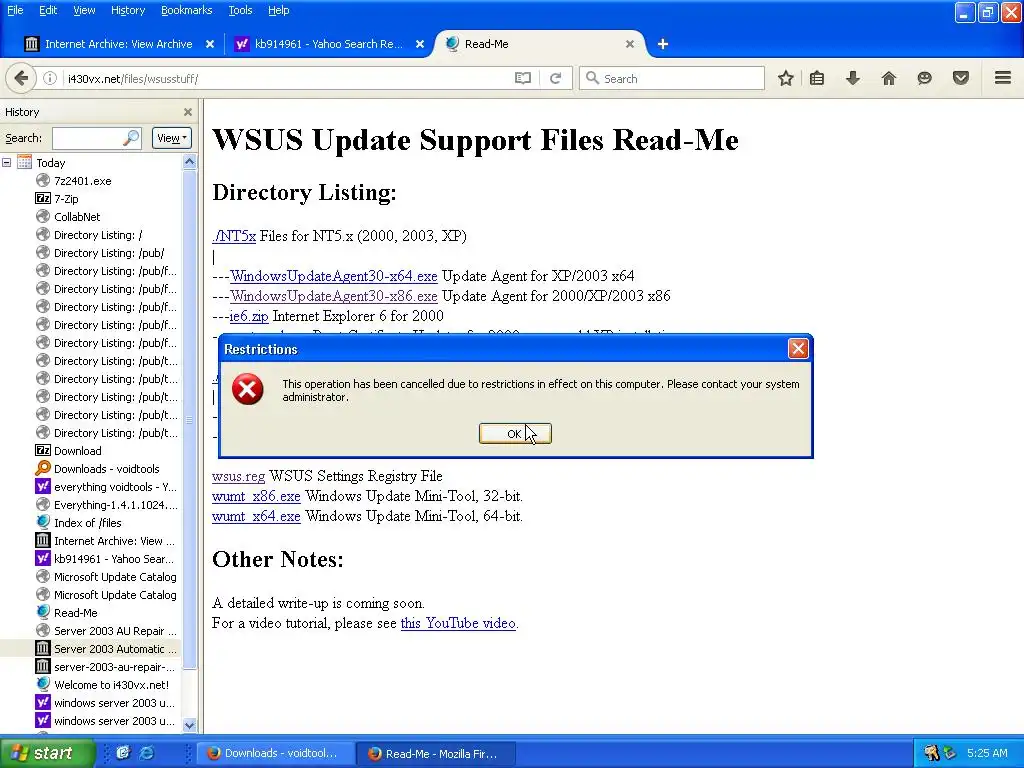This screenshot has width=1024, height=768.
Task: Select CollabNet history entry
Action: pyautogui.click(x=77, y=217)
